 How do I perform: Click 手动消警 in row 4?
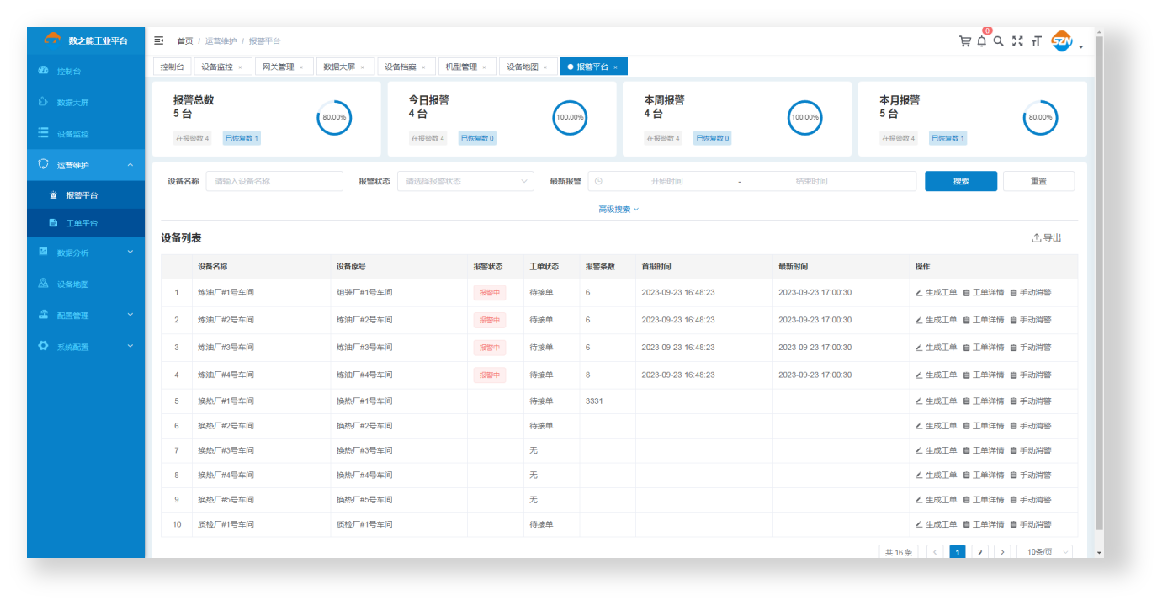1030,374
